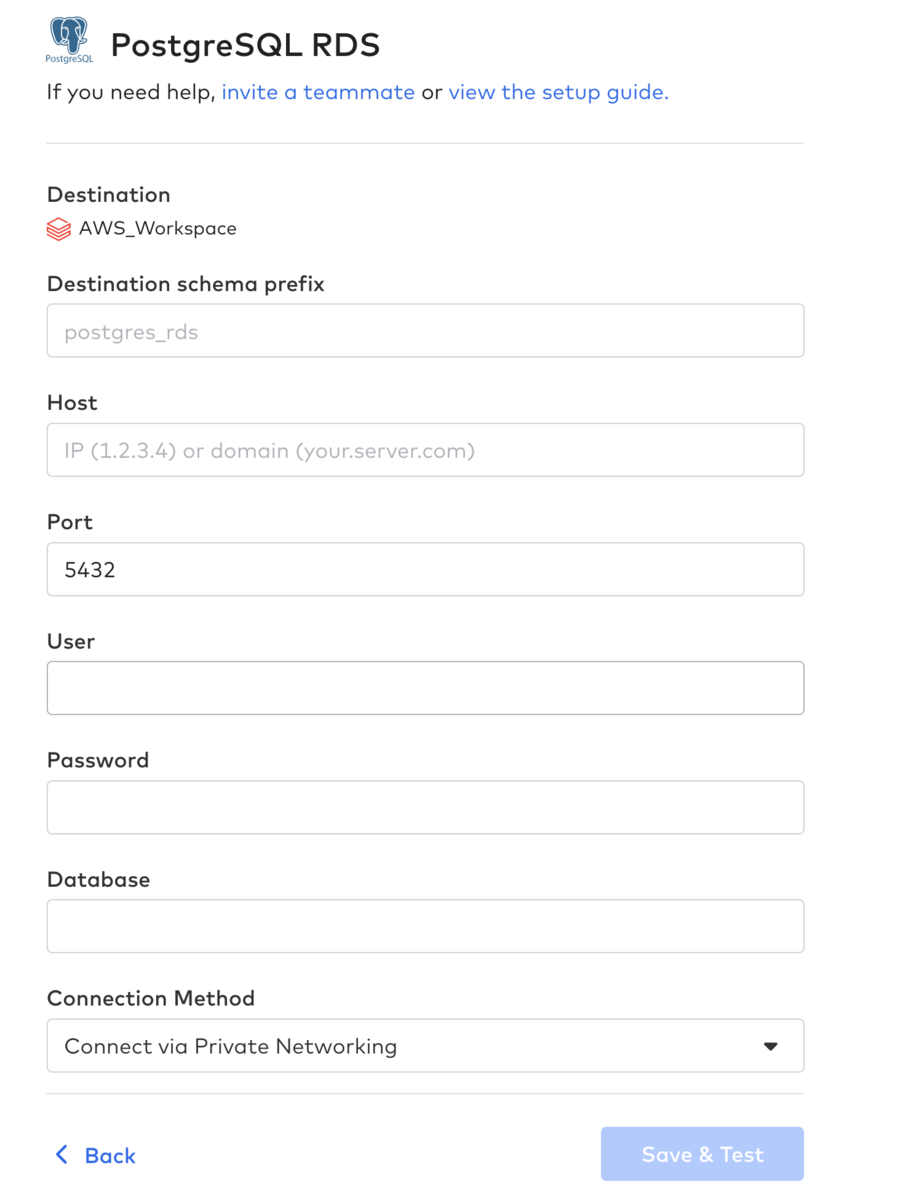
Task: Open the invite a teammate link
Action: 318,92
